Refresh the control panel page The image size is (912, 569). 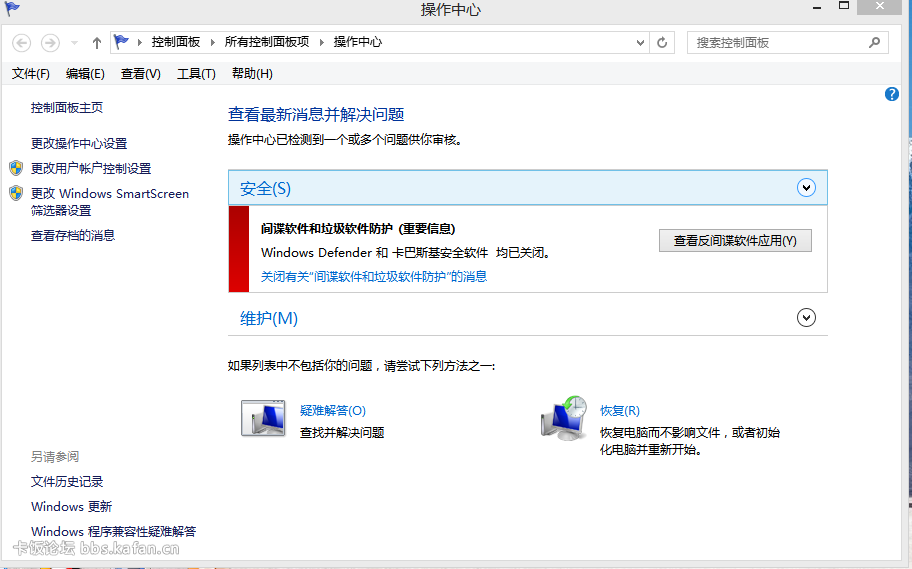coord(662,42)
